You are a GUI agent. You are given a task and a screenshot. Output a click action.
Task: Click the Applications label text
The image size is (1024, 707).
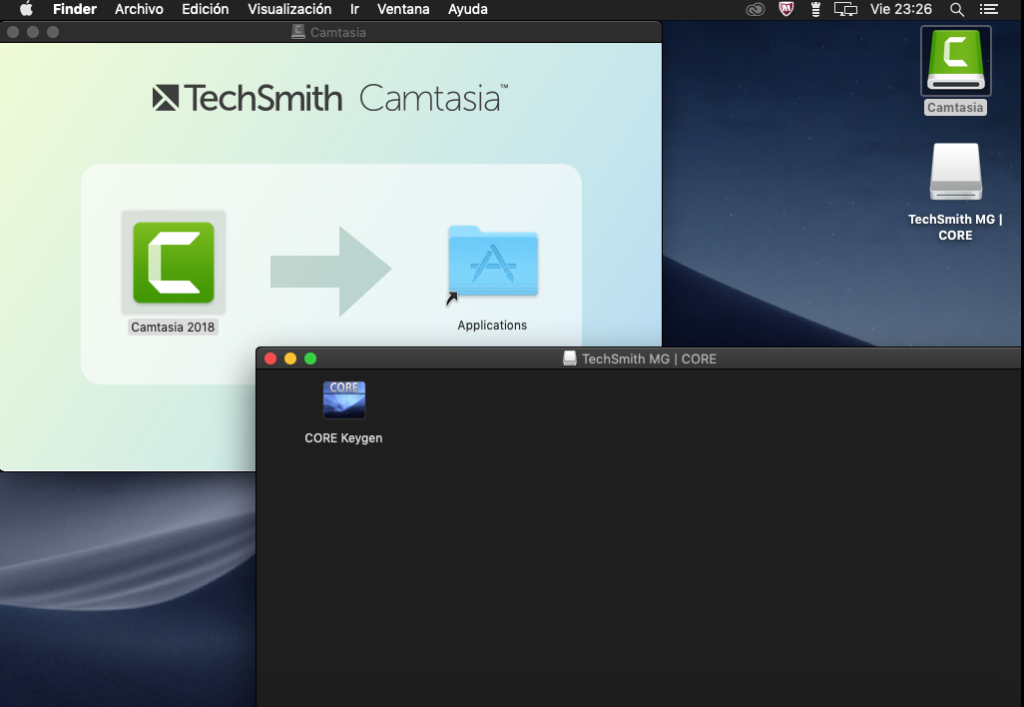tap(492, 325)
